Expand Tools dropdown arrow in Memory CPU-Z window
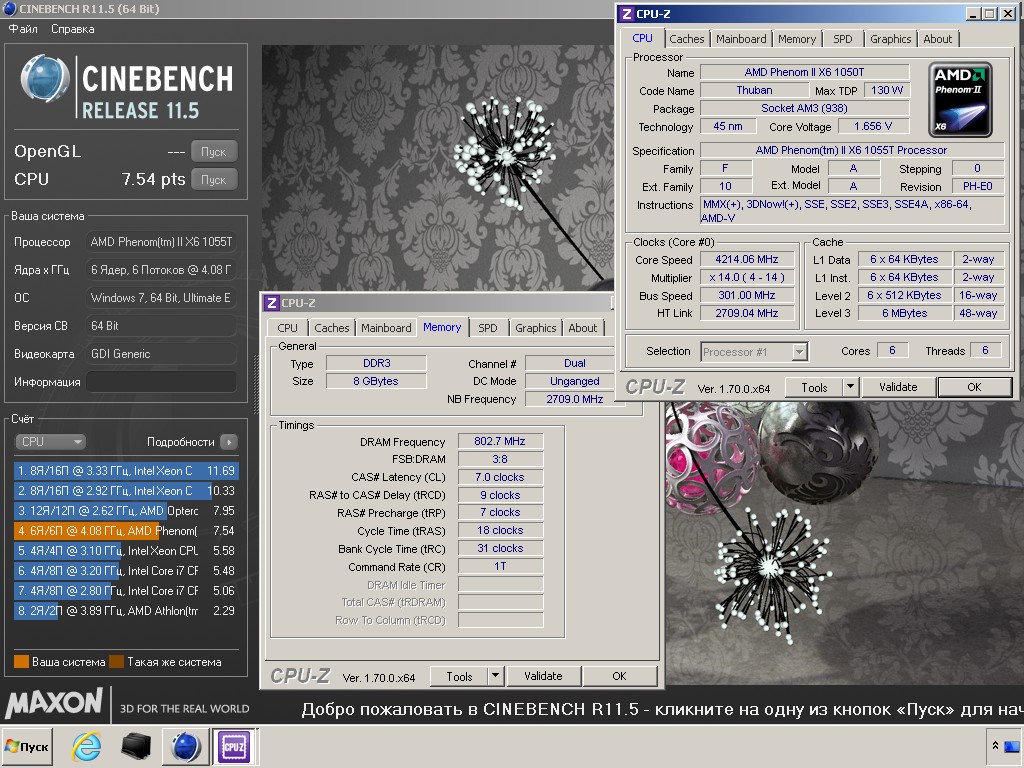This screenshot has height=768, width=1024. click(x=495, y=677)
